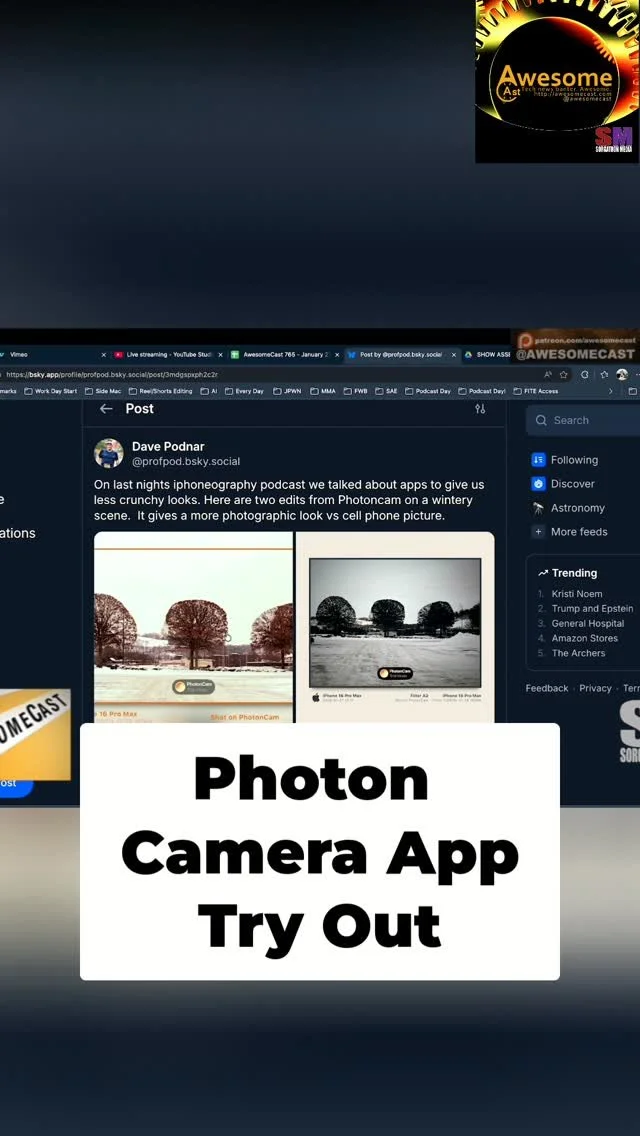Click the Search magnifier icon
Viewport: 640px width, 1136px height.
pyautogui.click(x=541, y=420)
